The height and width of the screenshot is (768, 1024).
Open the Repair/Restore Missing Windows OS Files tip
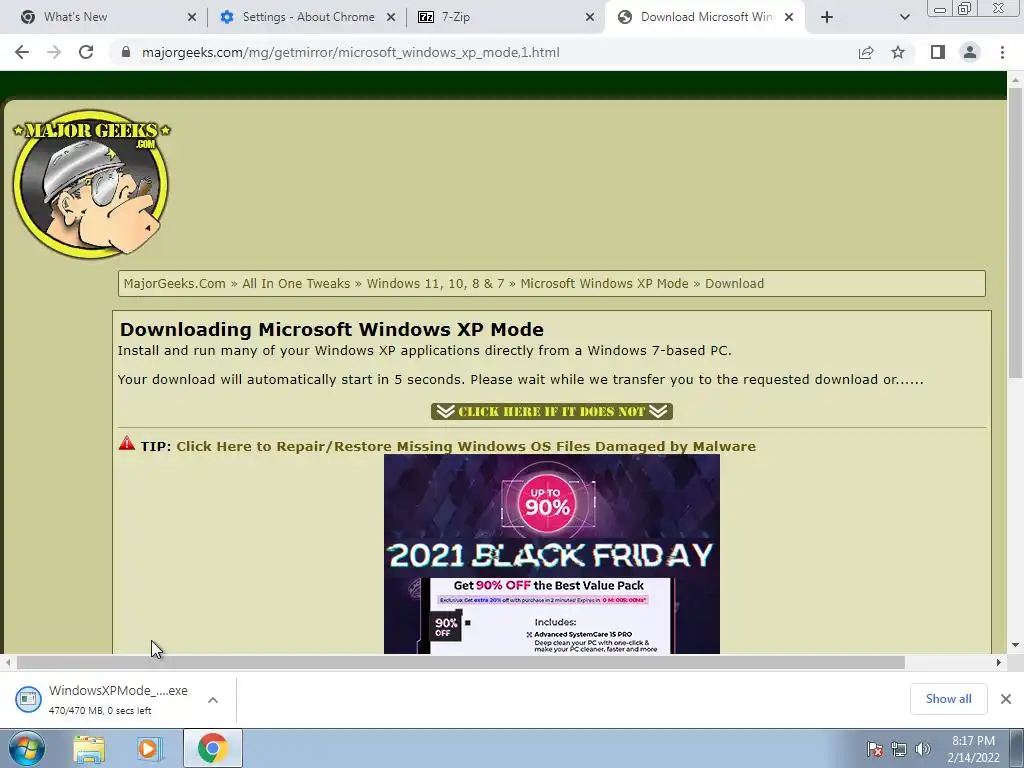[466, 446]
